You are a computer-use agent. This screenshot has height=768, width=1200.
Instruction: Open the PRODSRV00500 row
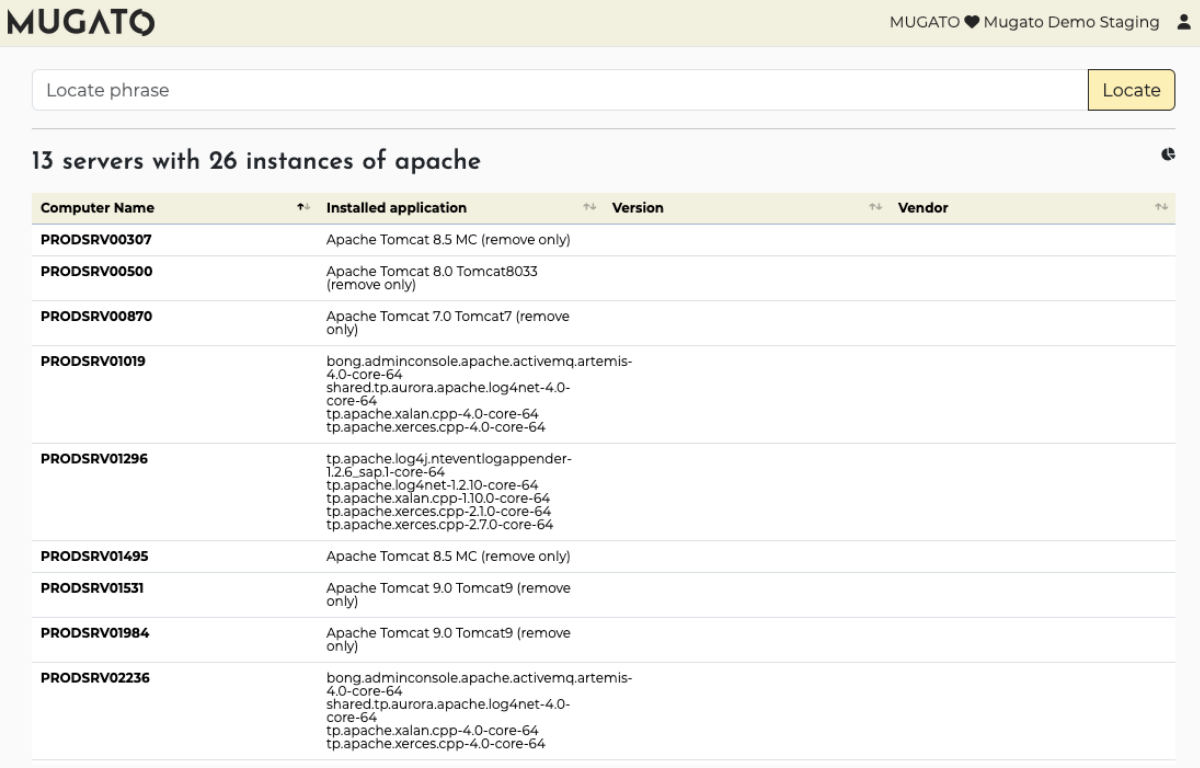[x=96, y=271]
